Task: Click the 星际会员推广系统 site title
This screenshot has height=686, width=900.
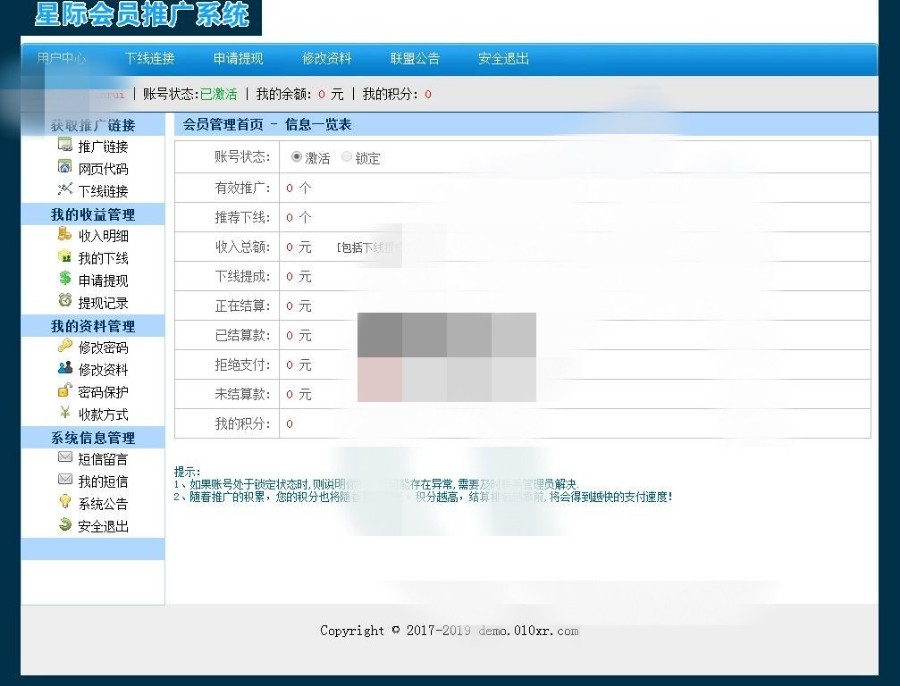Action: coord(142,14)
